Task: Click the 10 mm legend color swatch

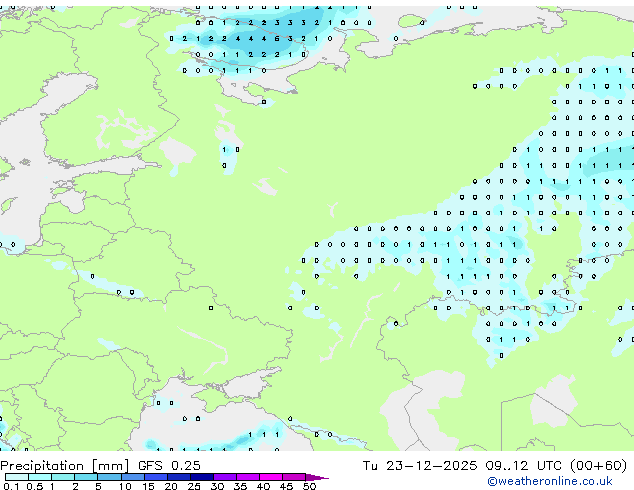Action: pos(133,477)
